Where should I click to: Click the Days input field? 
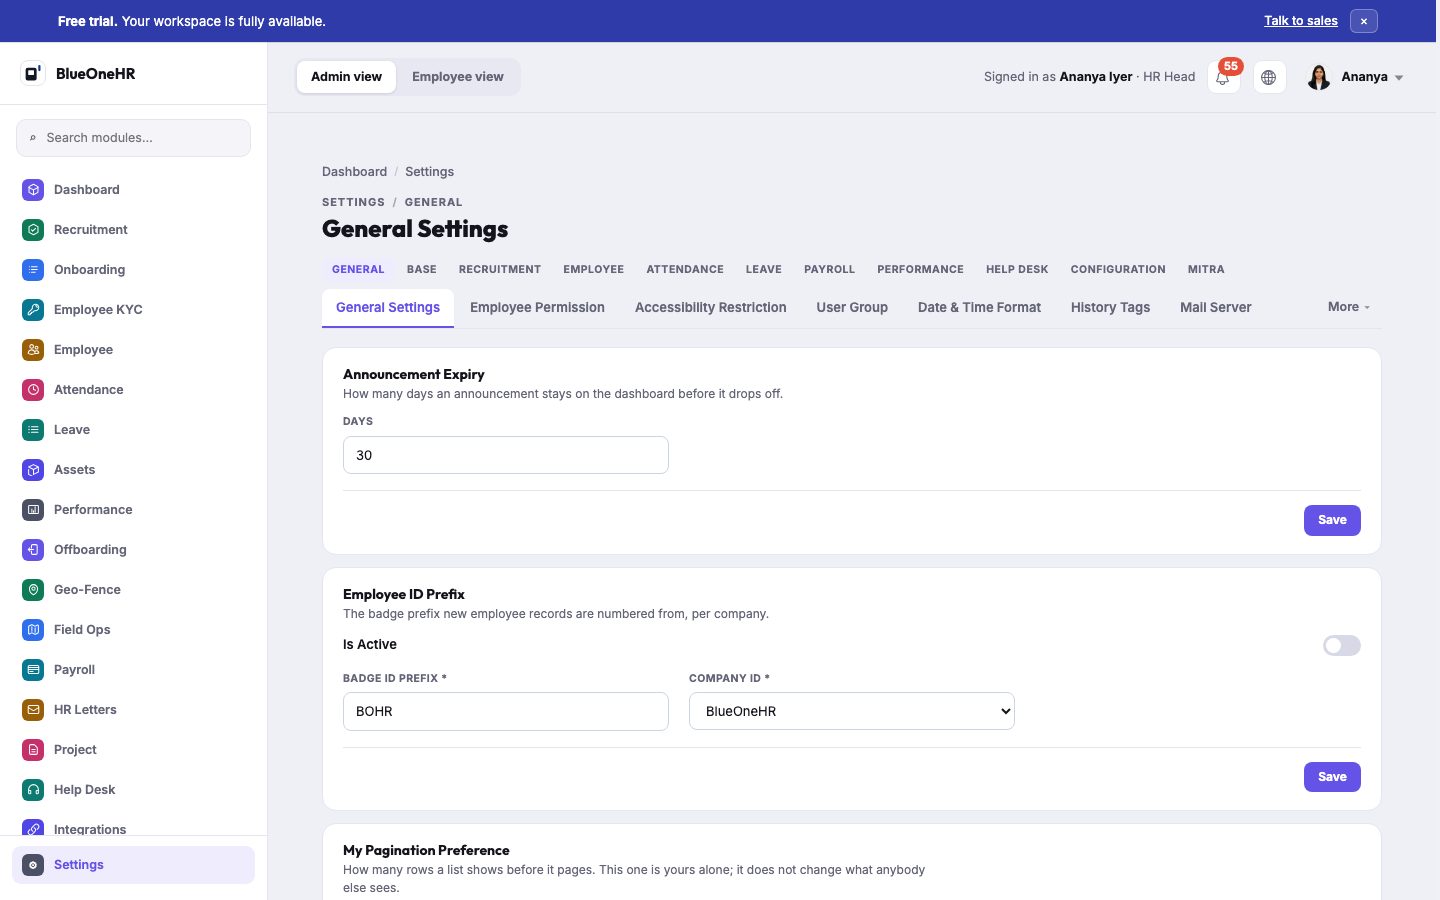pyautogui.click(x=505, y=455)
